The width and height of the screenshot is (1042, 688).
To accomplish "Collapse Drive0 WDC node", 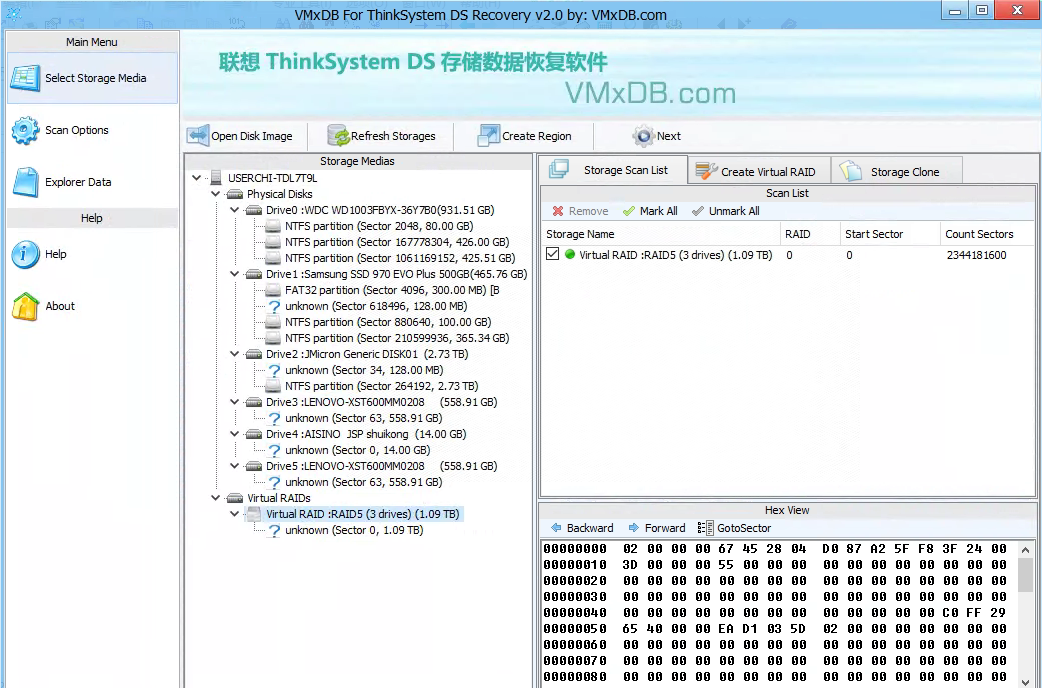I will (x=235, y=210).
